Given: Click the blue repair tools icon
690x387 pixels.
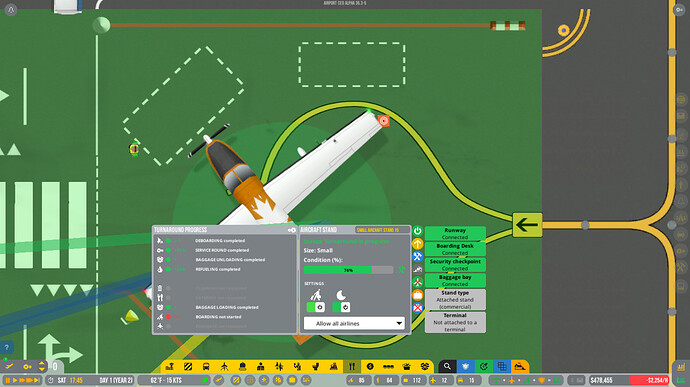Looking at the screenshot, I should click(417, 256).
